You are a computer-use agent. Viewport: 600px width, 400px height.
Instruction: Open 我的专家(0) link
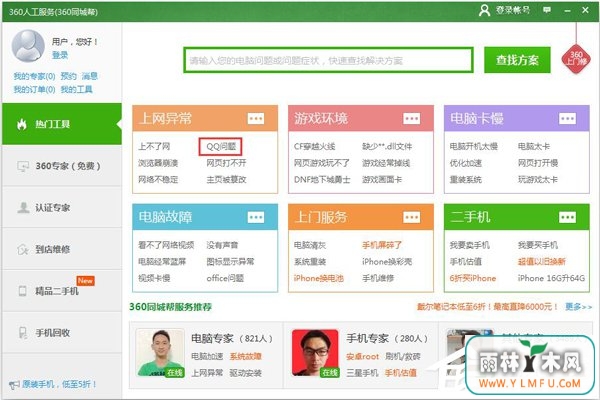(x=34, y=76)
